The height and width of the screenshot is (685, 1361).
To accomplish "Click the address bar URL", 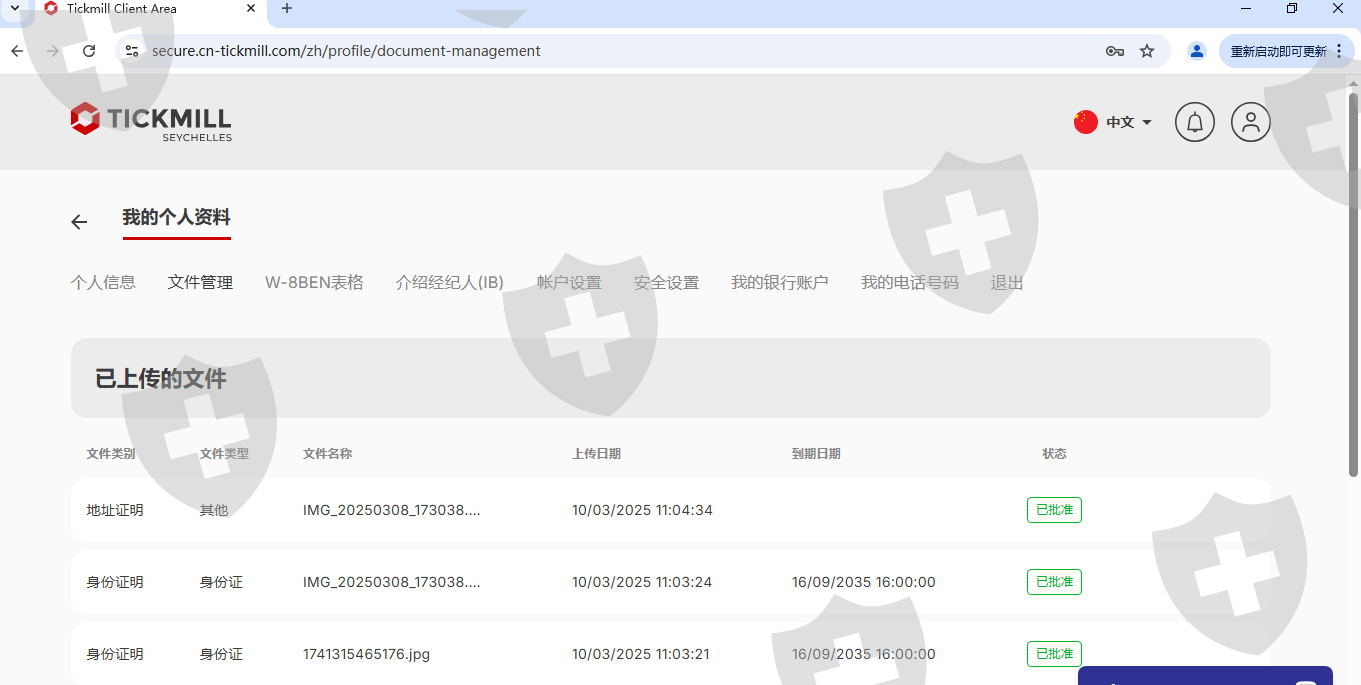I will (346, 51).
